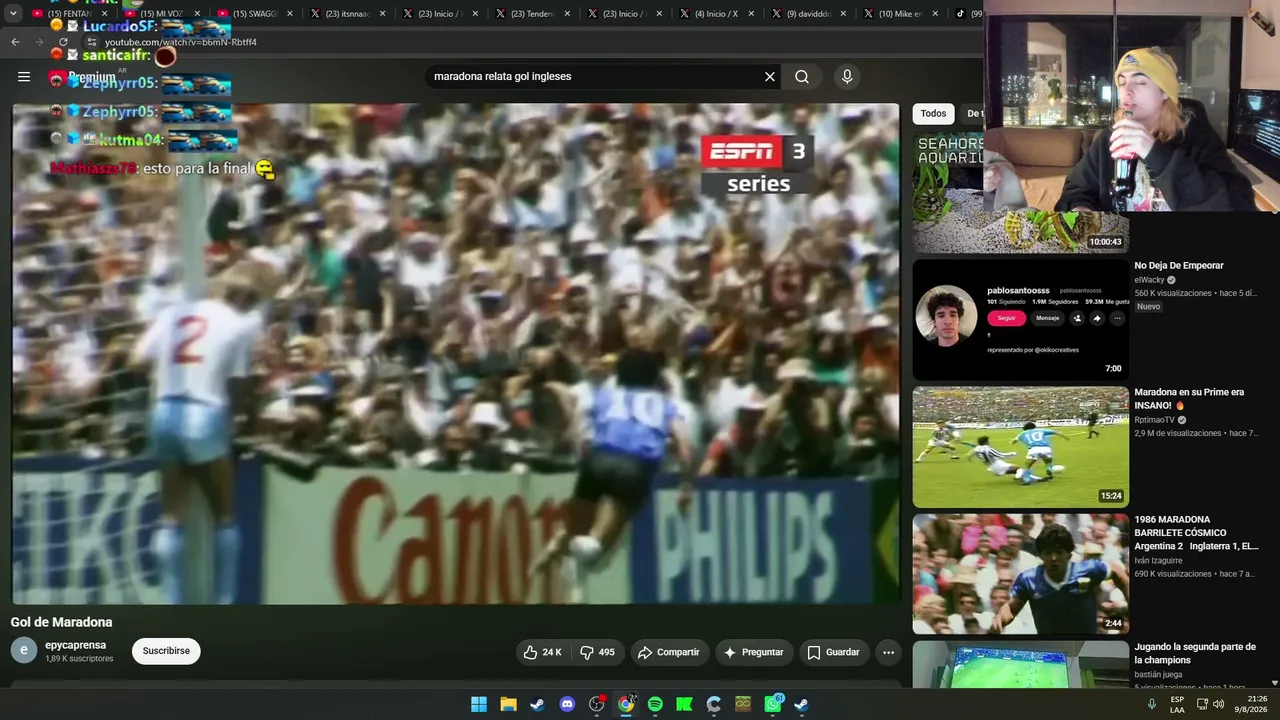Open the 'Jugando la segunda parte' video thumbnail
This screenshot has width=1280, height=720.
[1020, 664]
